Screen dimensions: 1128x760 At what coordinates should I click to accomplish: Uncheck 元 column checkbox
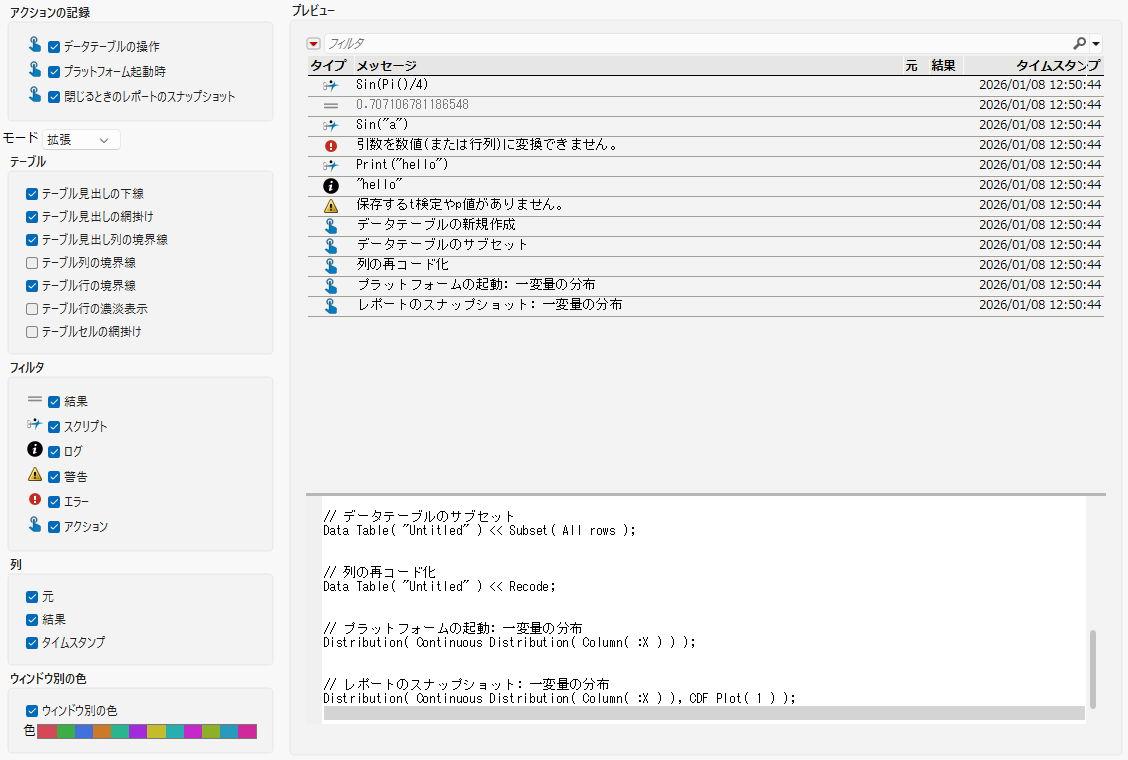click(32, 597)
